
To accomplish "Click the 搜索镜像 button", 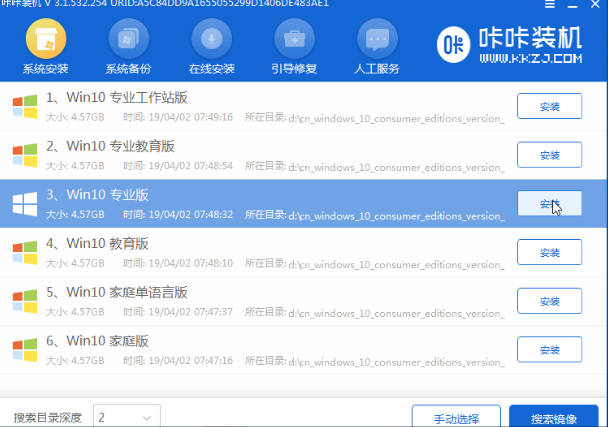I will point(553,417).
